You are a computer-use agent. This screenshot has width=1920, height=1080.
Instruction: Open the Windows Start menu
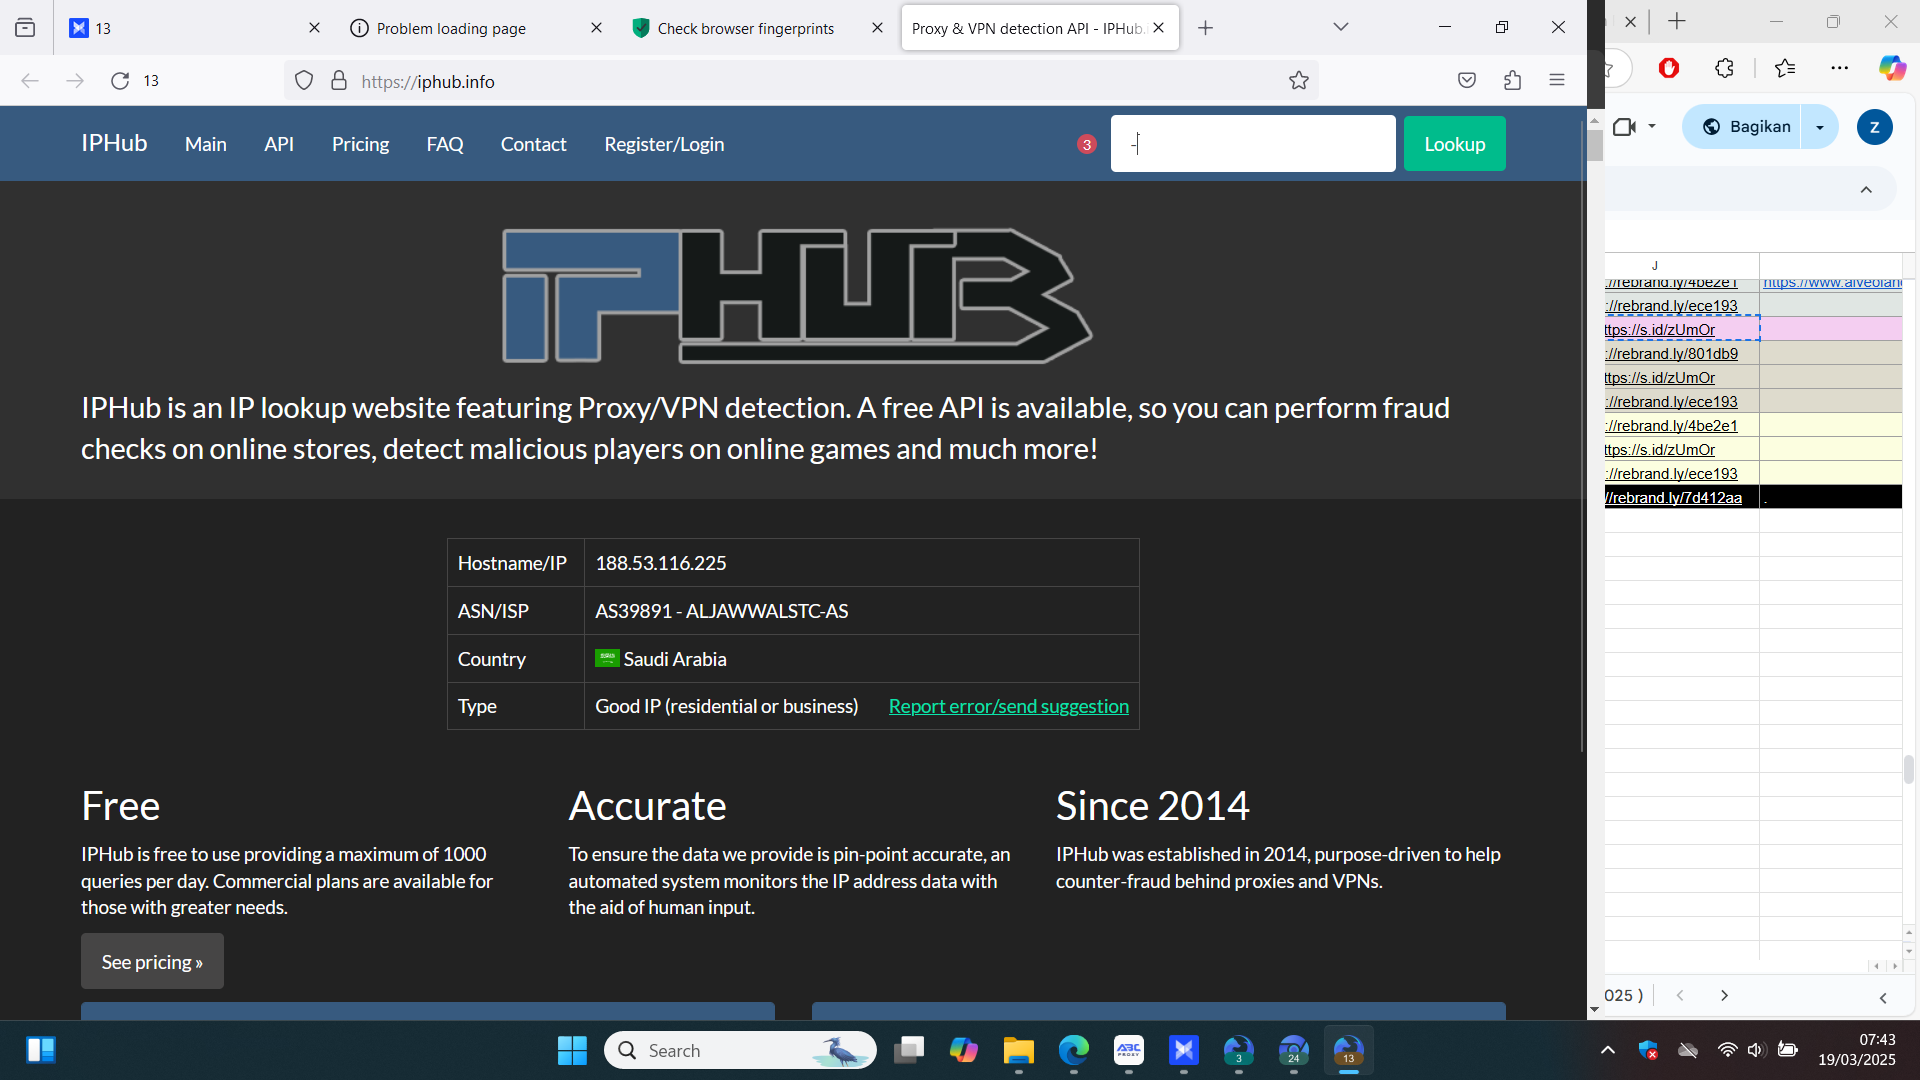point(572,1050)
